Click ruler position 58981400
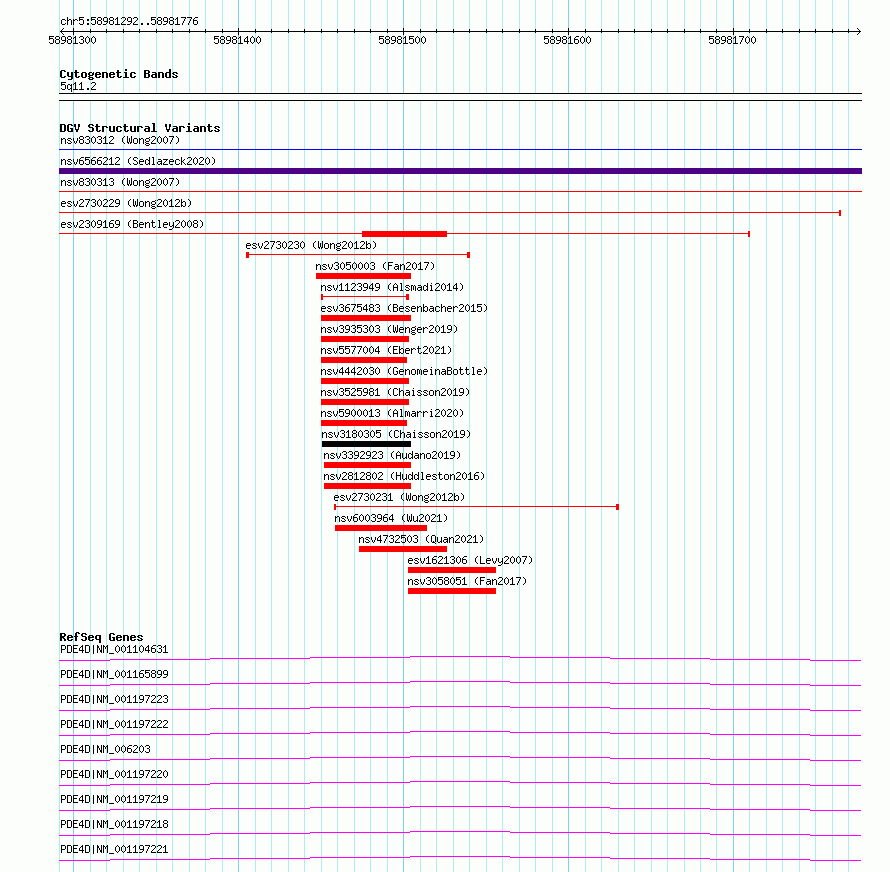Image resolution: width=890 pixels, height=872 pixels. tap(237, 40)
